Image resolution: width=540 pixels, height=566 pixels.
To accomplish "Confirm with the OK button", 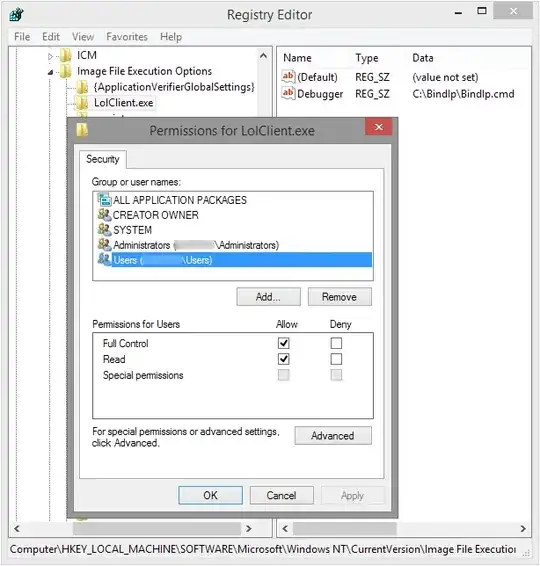I will pyautogui.click(x=210, y=495).
